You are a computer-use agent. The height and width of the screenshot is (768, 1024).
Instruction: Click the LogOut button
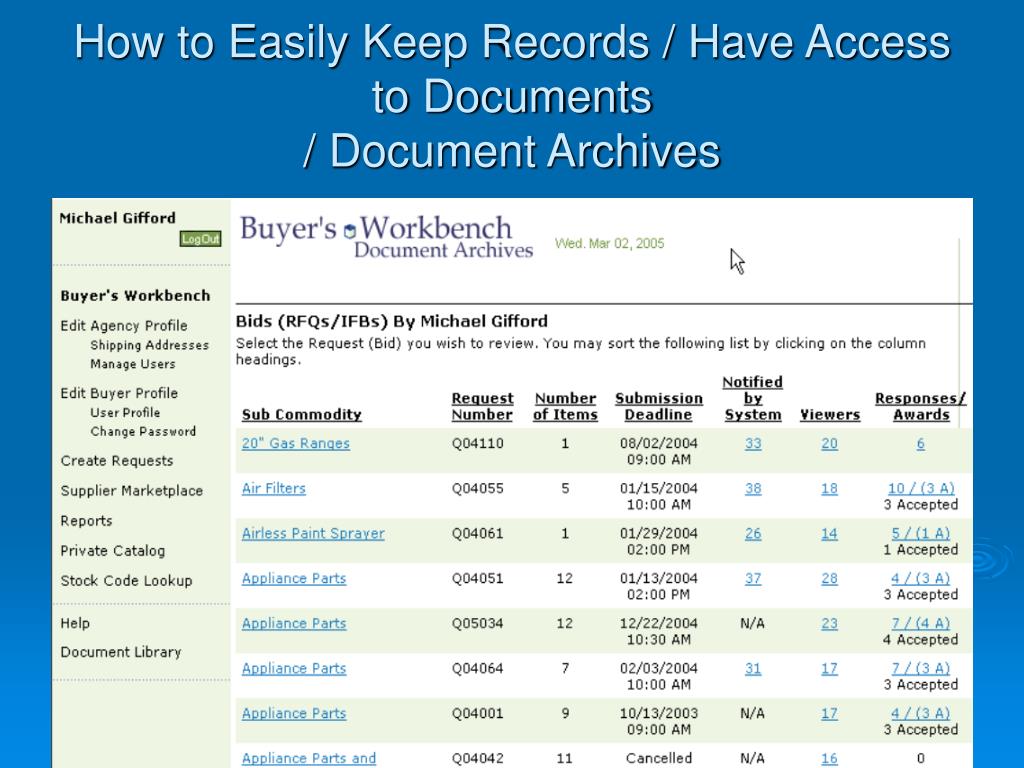click(200, 239)
